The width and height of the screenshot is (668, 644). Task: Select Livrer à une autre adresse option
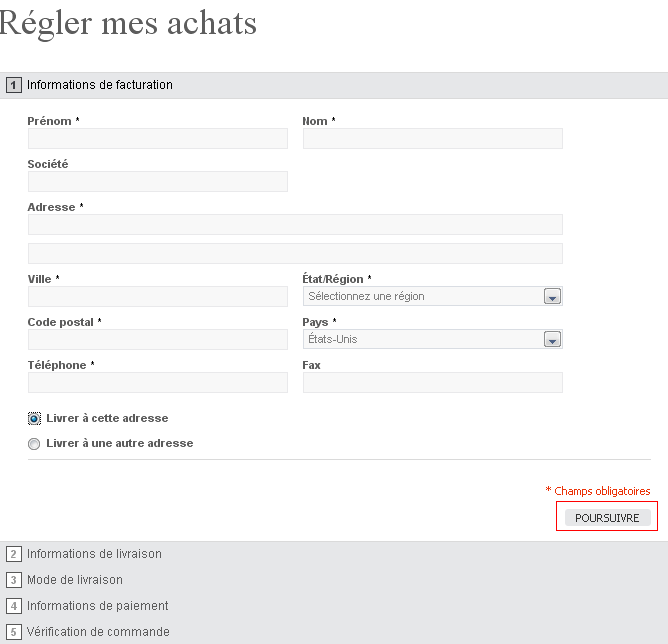34,444
